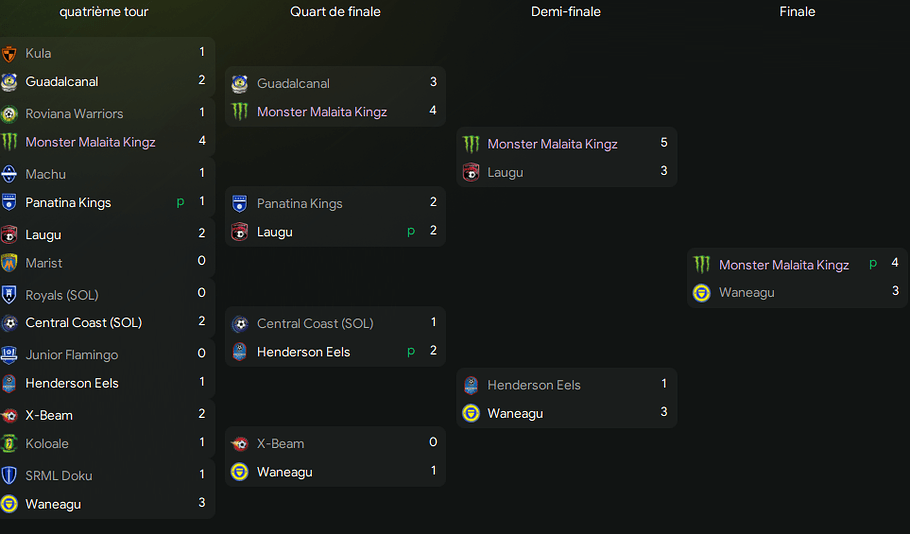Screen dimensions: 910x534
Task: Select Laugu badge in the Demi-finale
Action: point(471,172)
